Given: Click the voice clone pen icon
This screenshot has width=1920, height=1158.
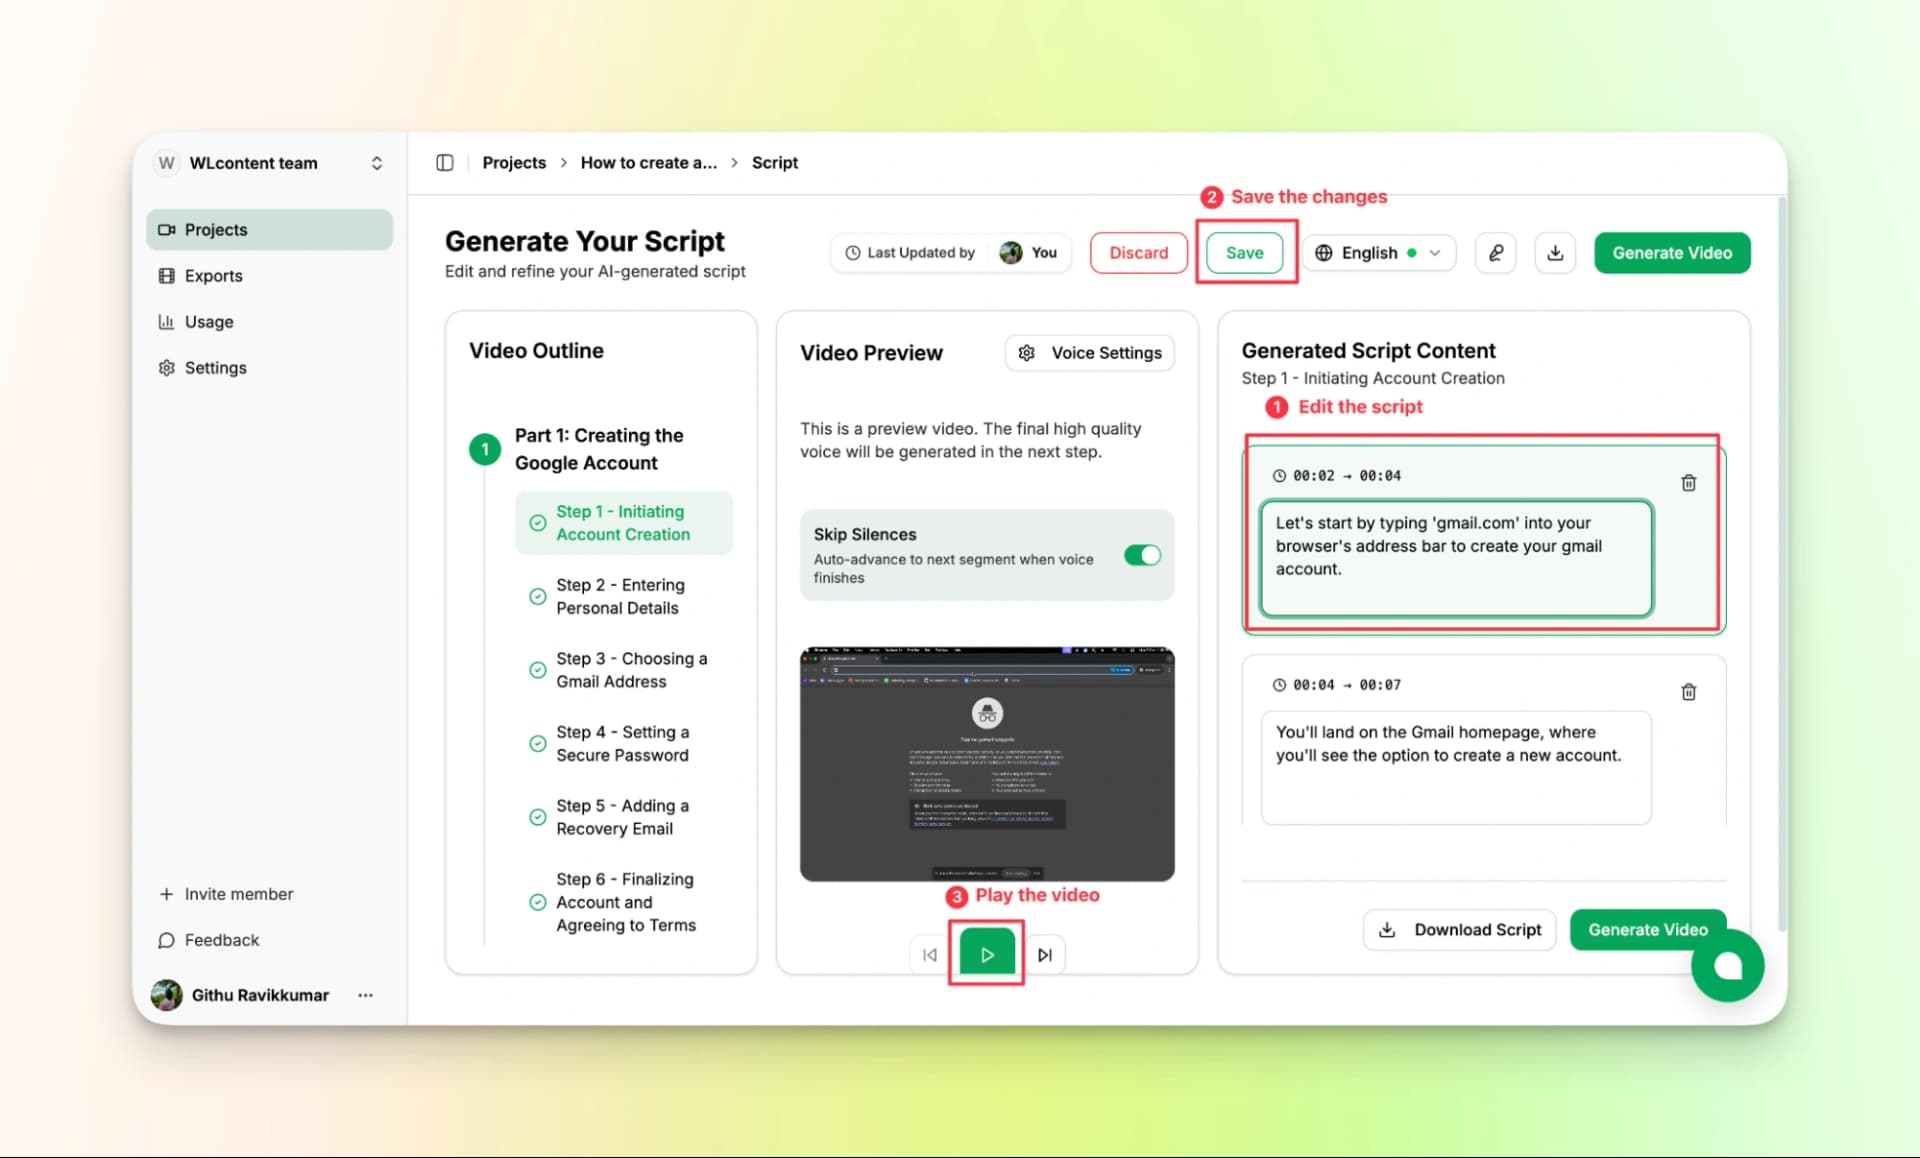Looking at the screenshot, I should (1495, 253).
